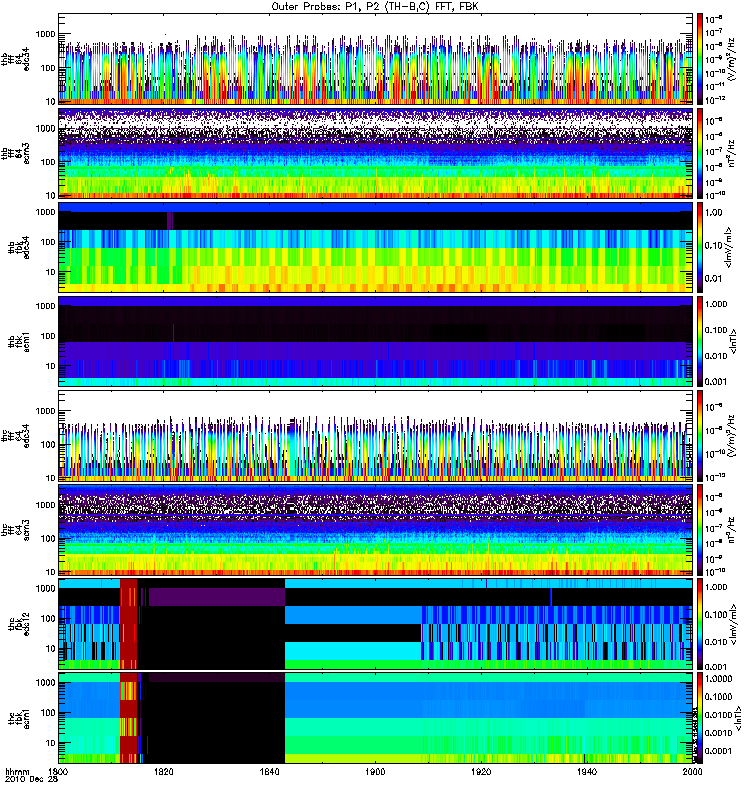Screen dimensions: 750x800
Task: Click the 1920 time tick label
Action: click(481, 772)
